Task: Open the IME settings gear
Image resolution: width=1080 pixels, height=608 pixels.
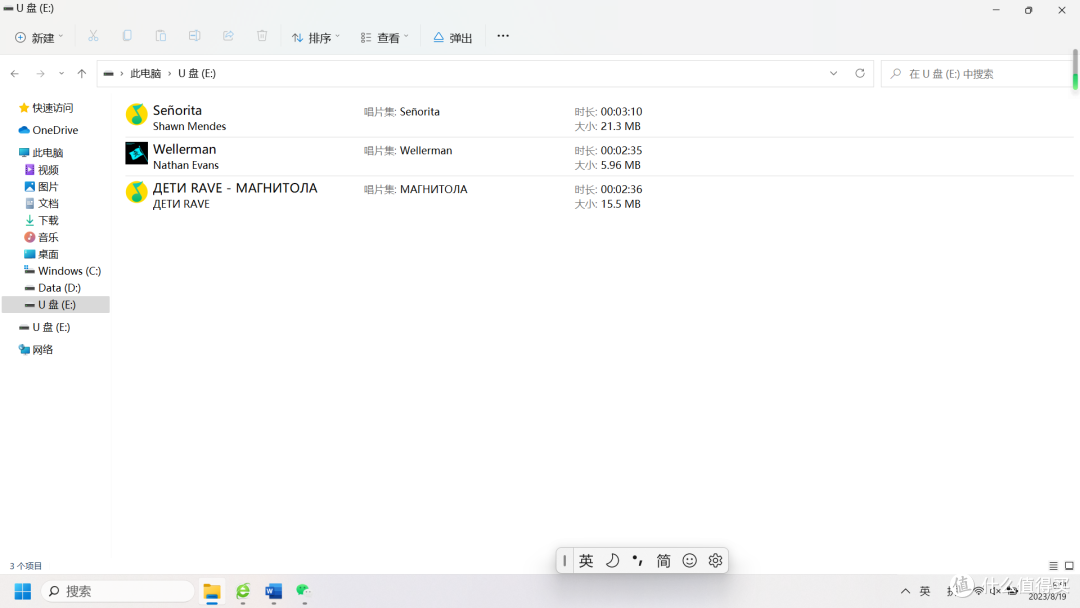Action: 715,560
